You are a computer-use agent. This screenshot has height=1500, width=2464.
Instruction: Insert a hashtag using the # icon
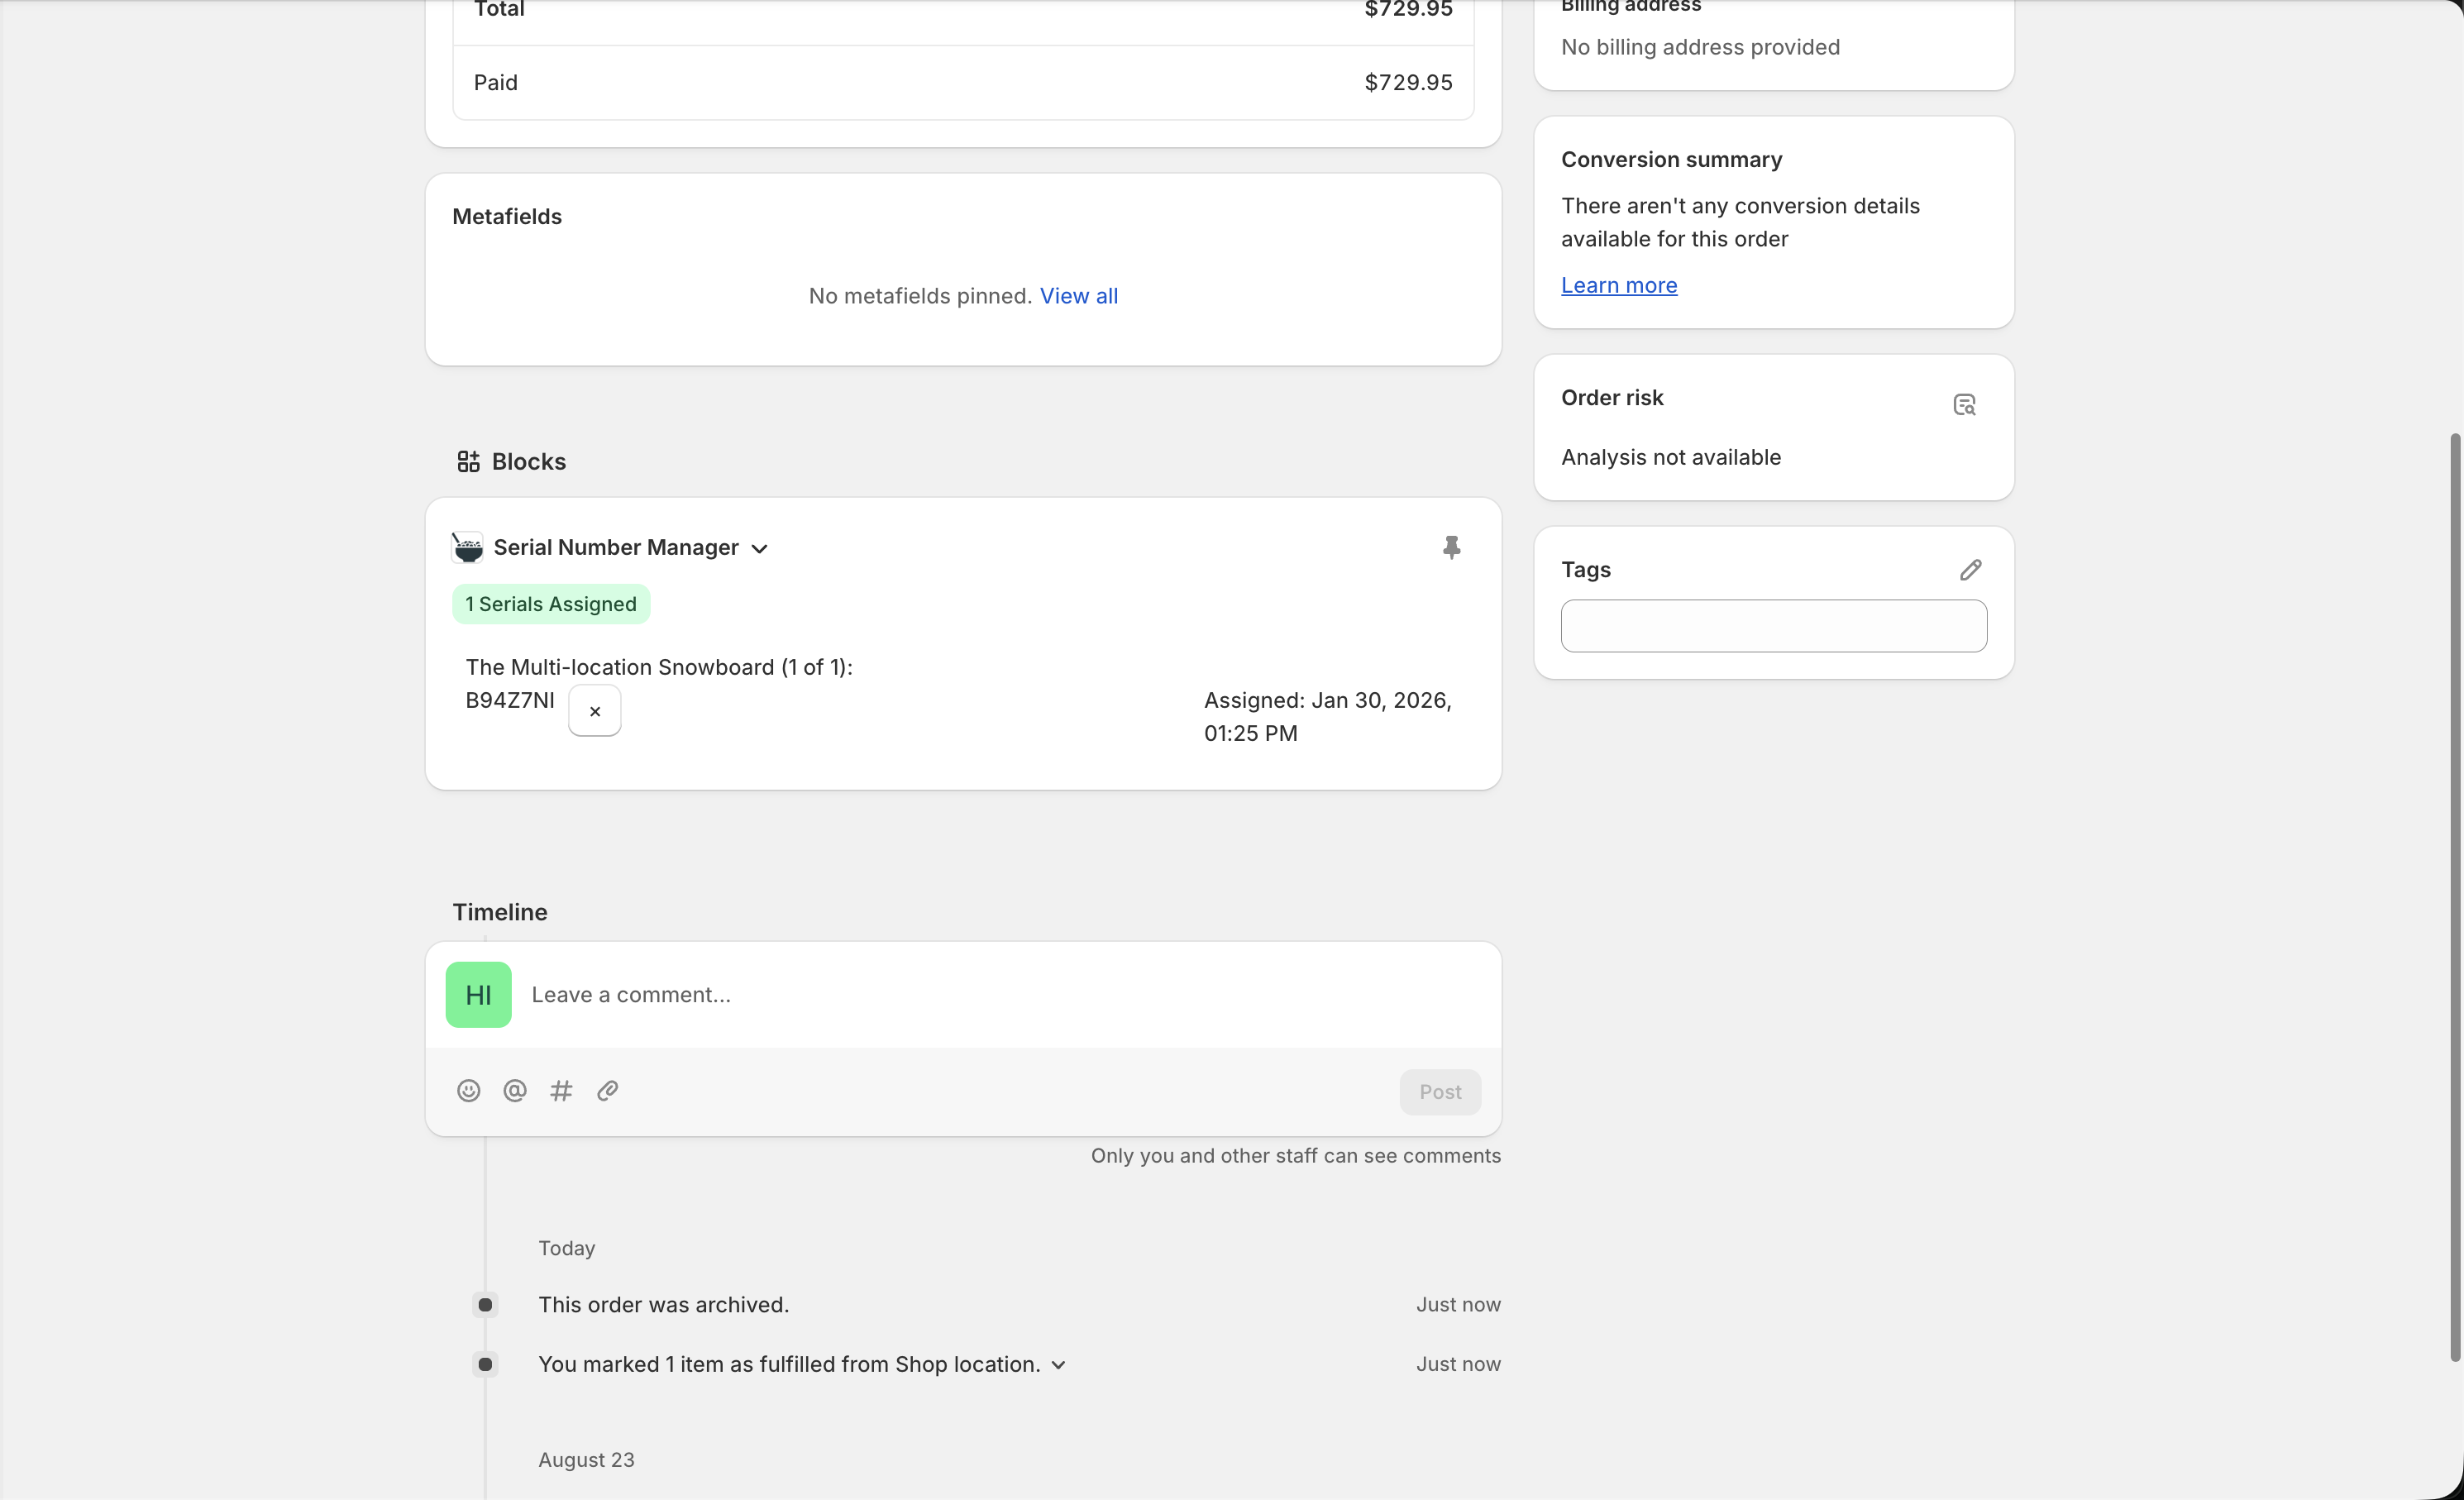(561, 1091)
